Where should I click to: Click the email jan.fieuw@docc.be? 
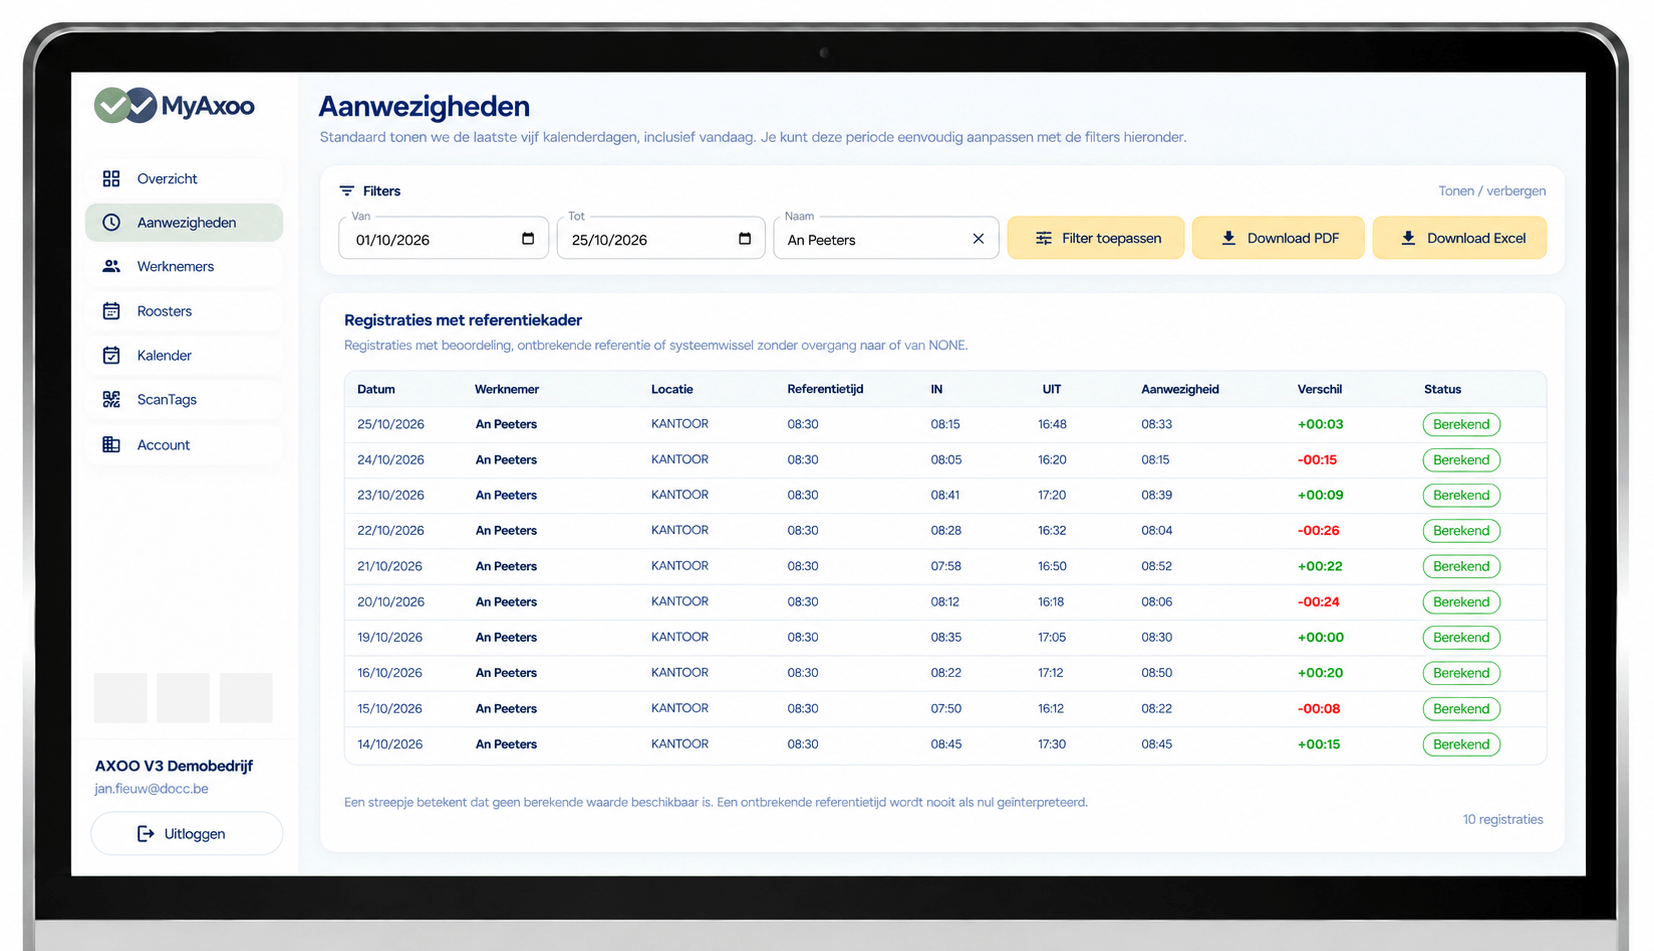click(x=152, y=788)
